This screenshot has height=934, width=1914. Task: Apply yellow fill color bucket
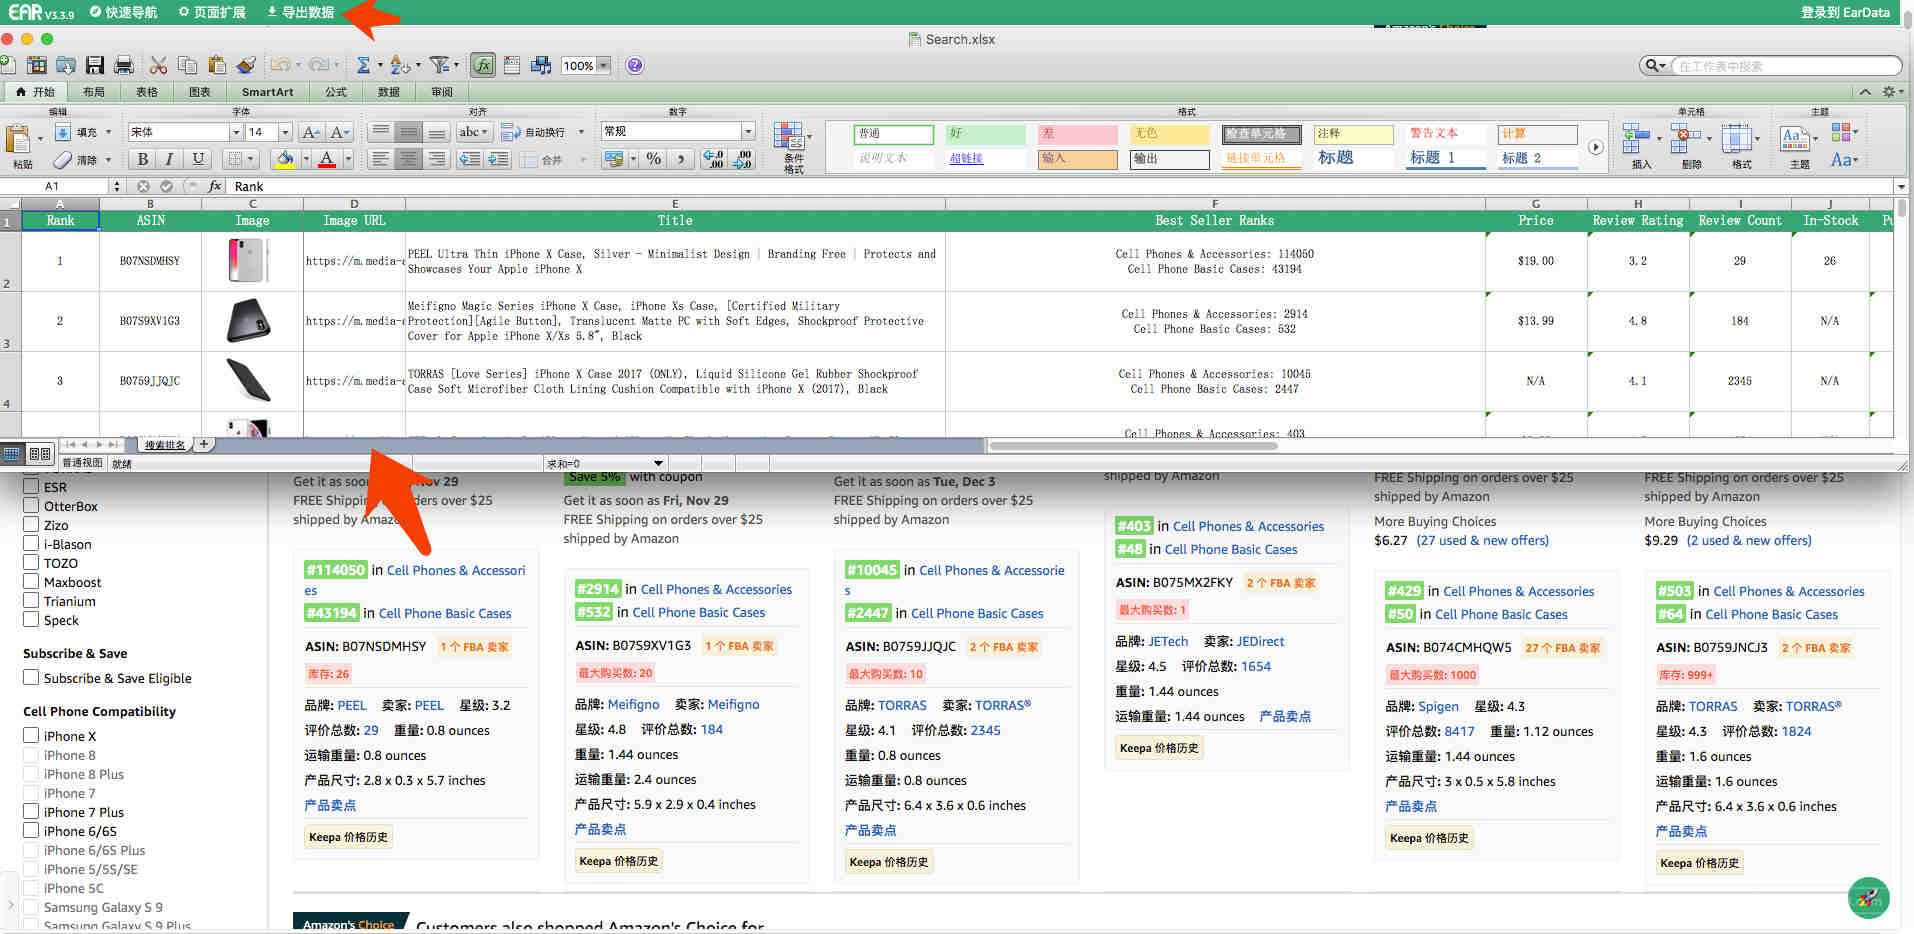(285, 159)
